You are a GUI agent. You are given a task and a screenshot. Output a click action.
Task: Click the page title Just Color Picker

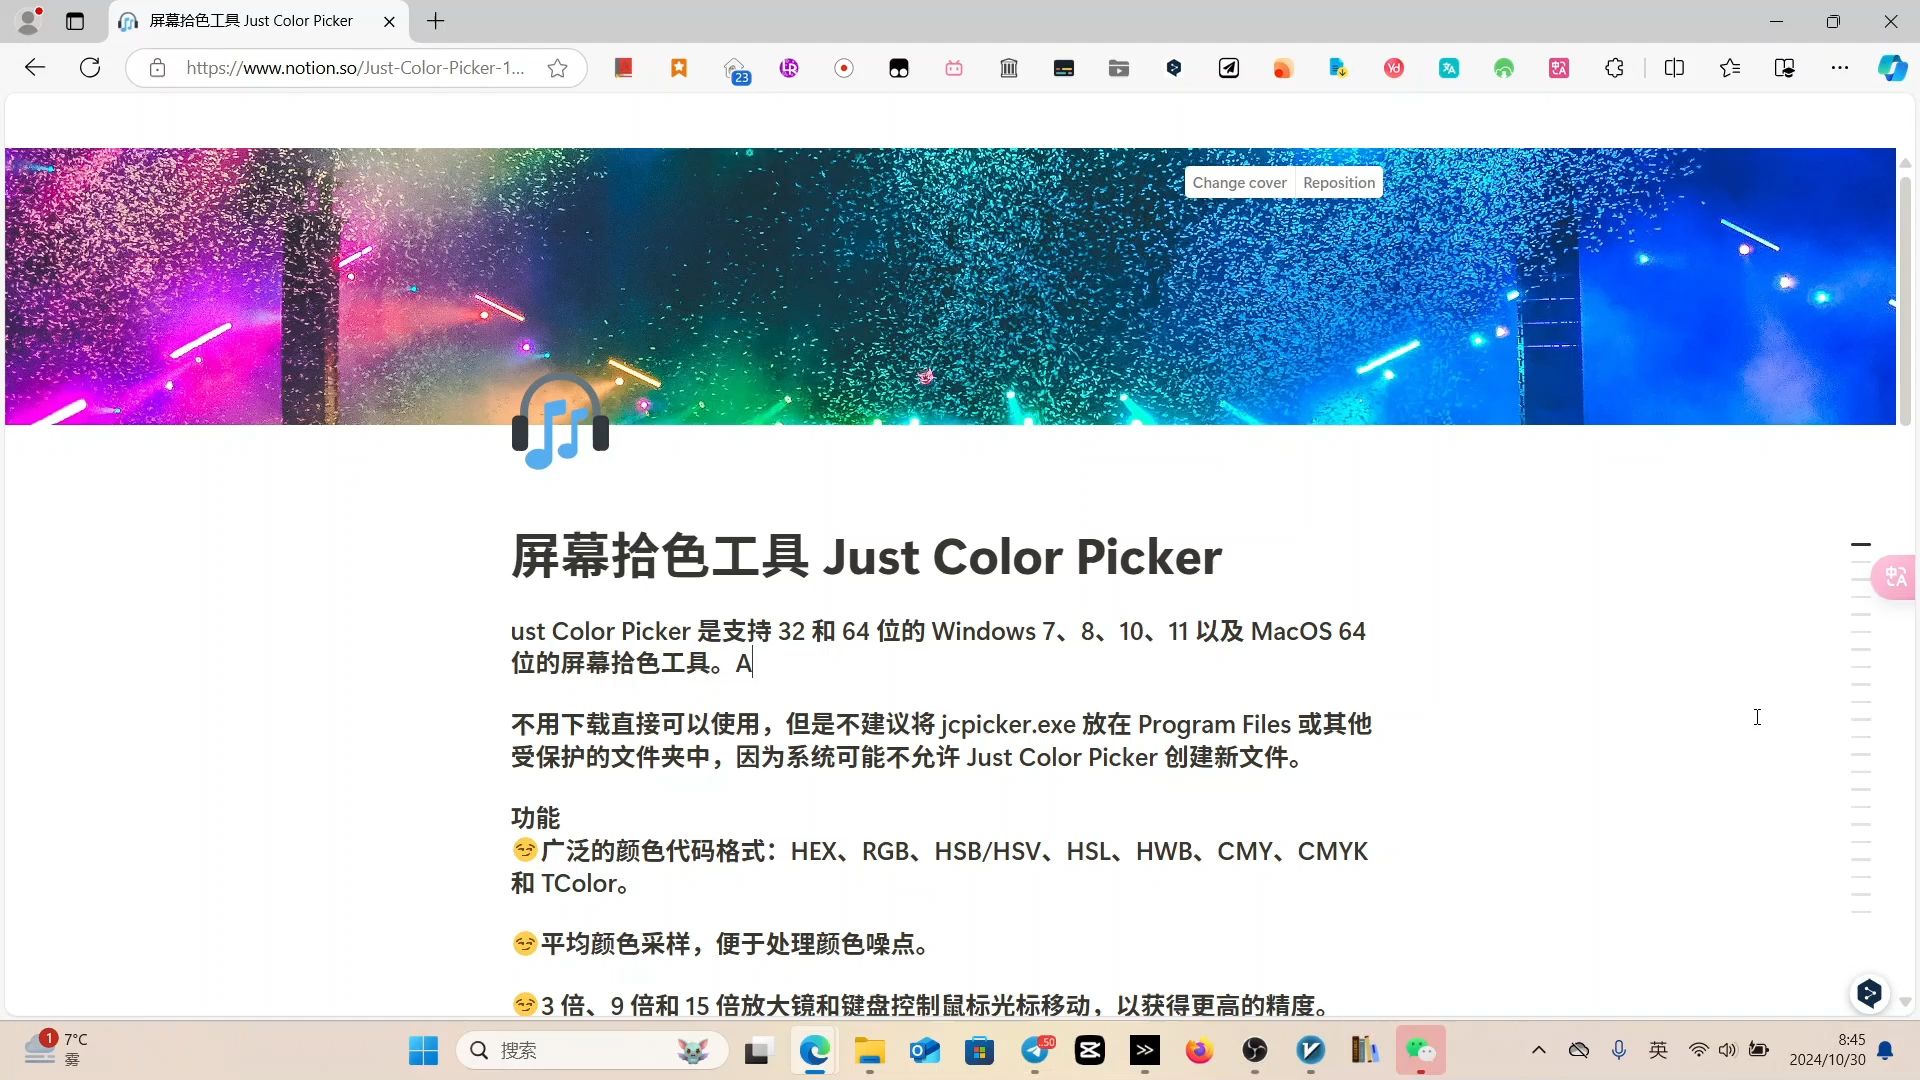pyautogui.click(x=866, y=557)
